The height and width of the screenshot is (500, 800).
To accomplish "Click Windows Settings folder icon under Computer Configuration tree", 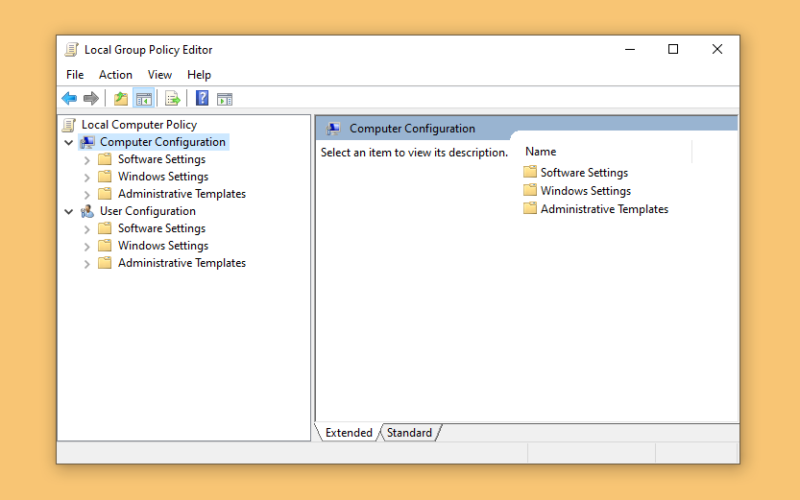I will (x=105, y=177).
